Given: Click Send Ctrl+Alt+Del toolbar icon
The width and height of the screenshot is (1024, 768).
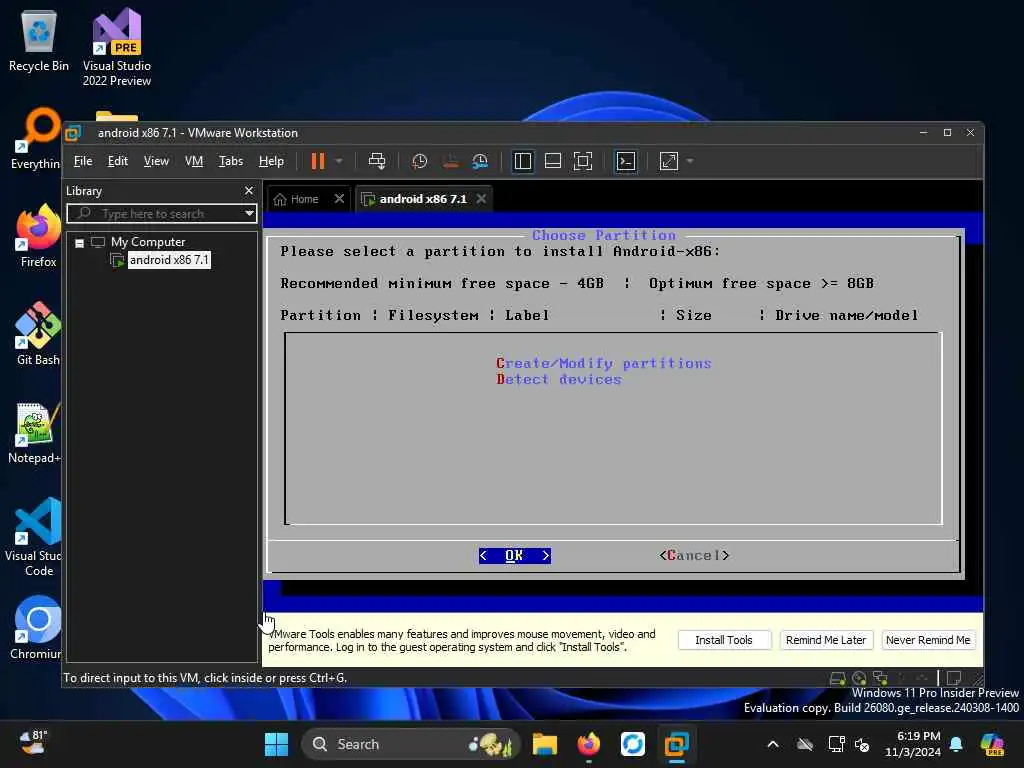Looking at the screenshot, I should click(x=377, y=161).
